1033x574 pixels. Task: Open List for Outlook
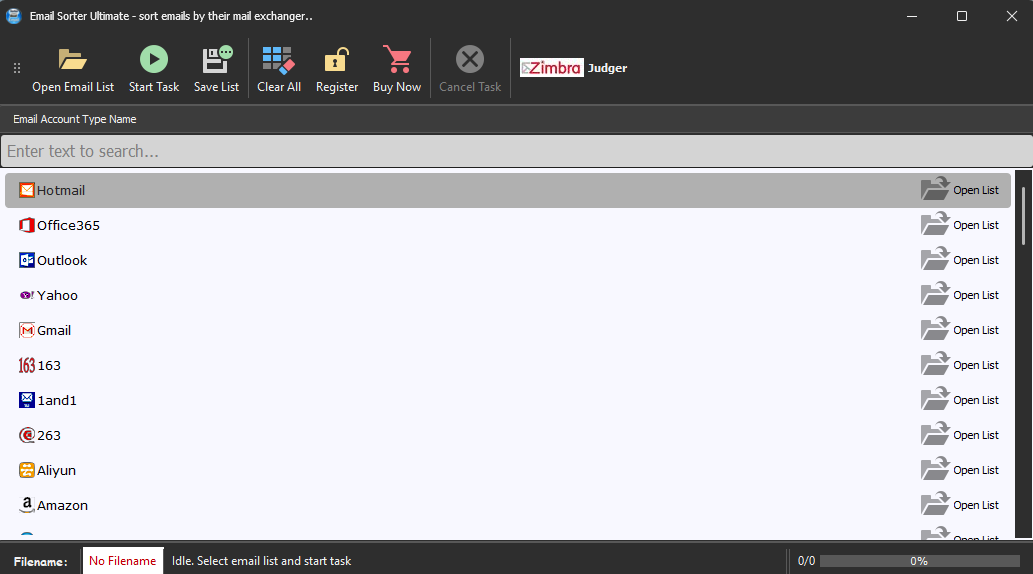pos(960,260)
